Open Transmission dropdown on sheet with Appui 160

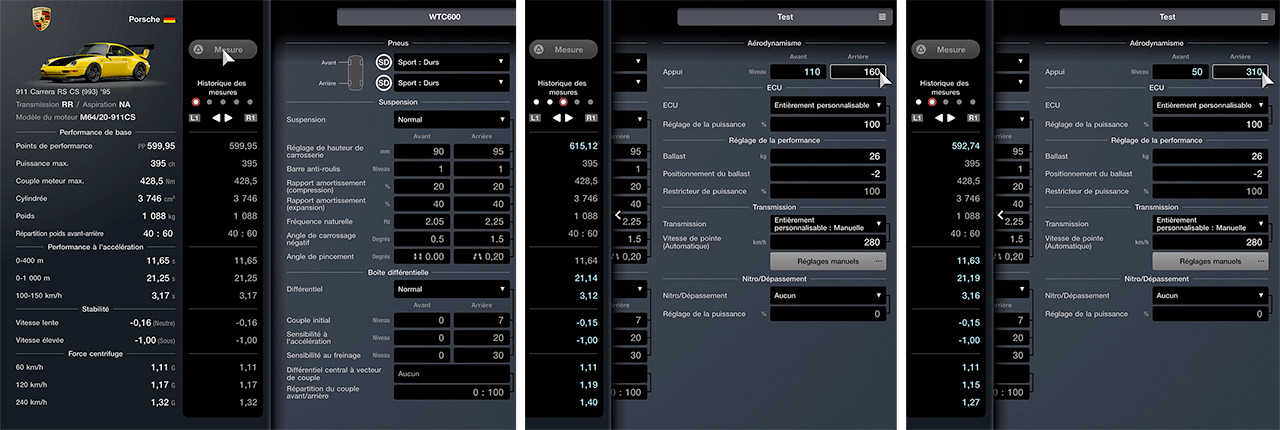point(828,224)
